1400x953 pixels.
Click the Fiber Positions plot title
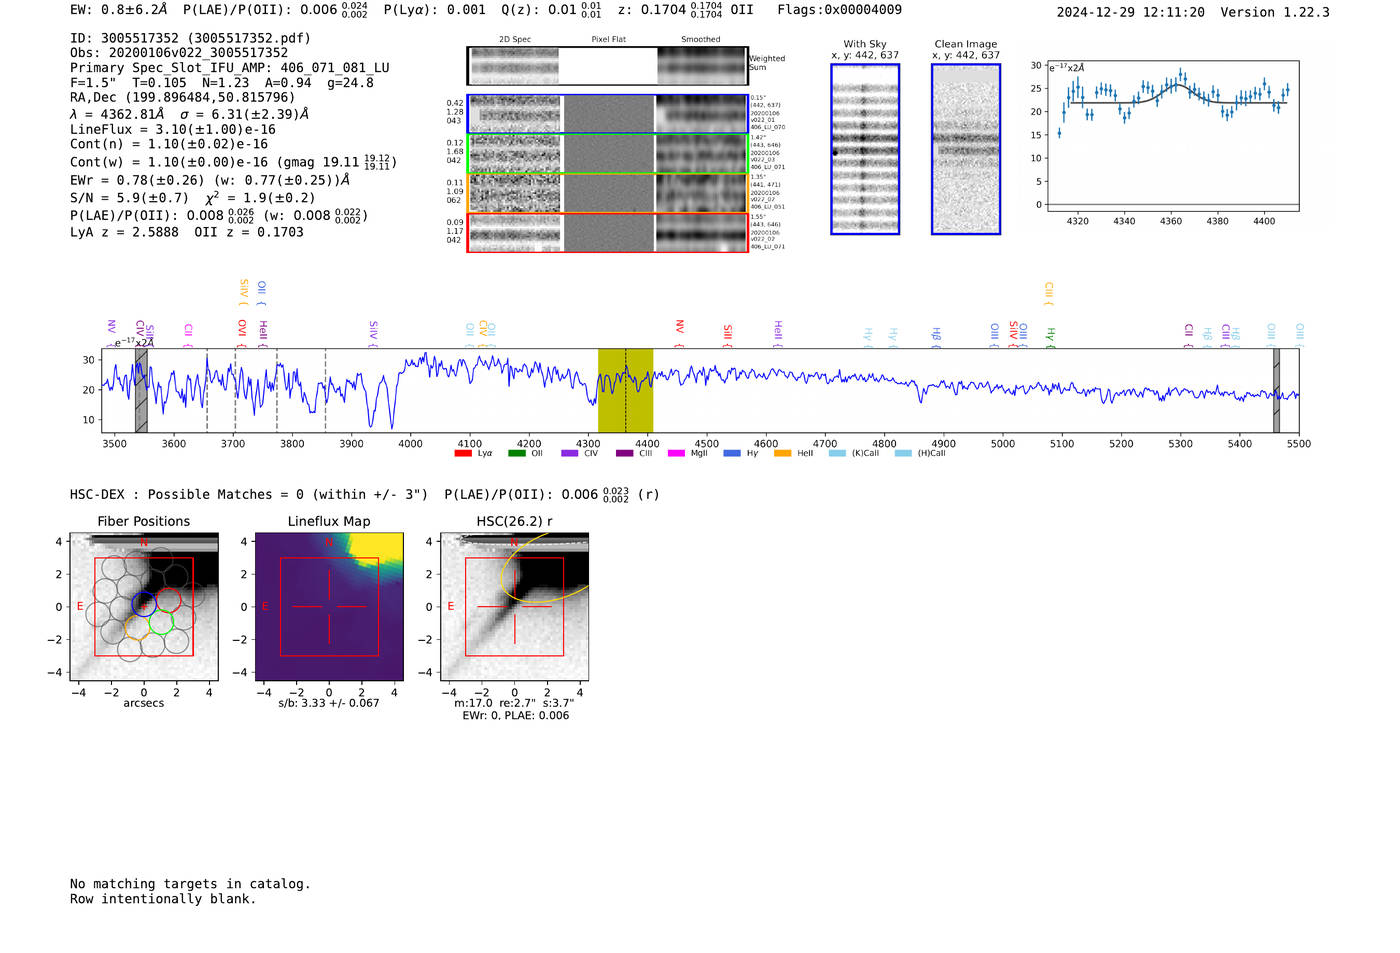click(x=144, y=521)
